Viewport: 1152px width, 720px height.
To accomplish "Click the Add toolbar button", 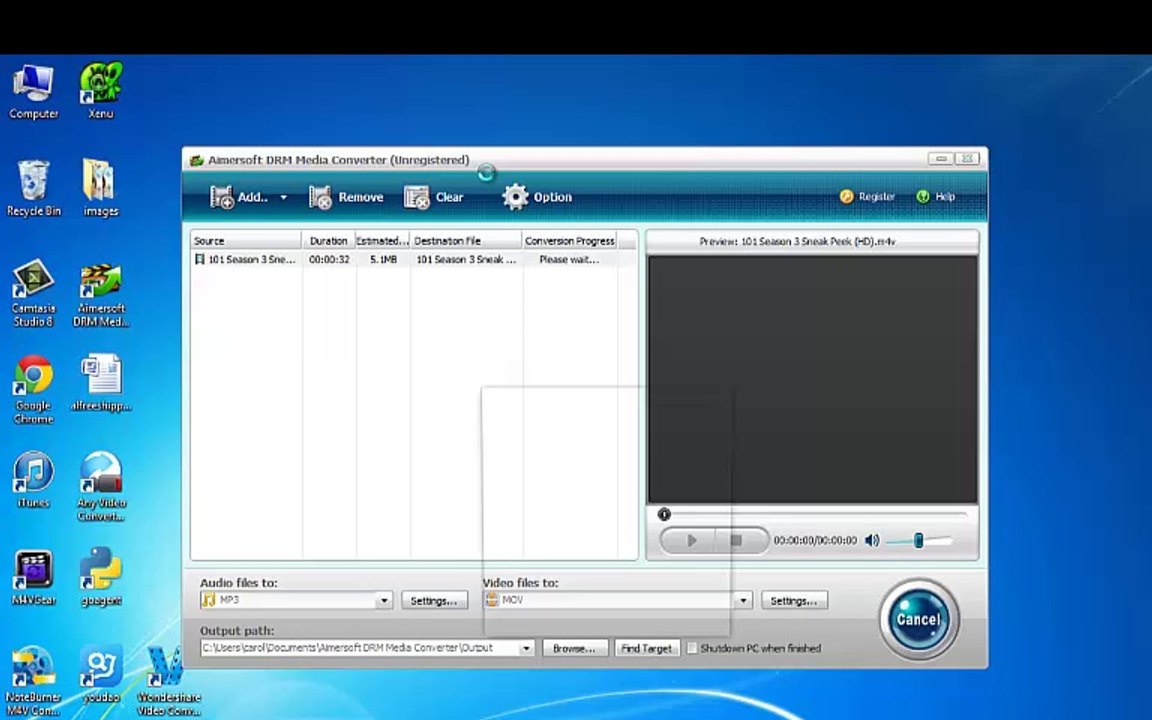I will [240, 197].
